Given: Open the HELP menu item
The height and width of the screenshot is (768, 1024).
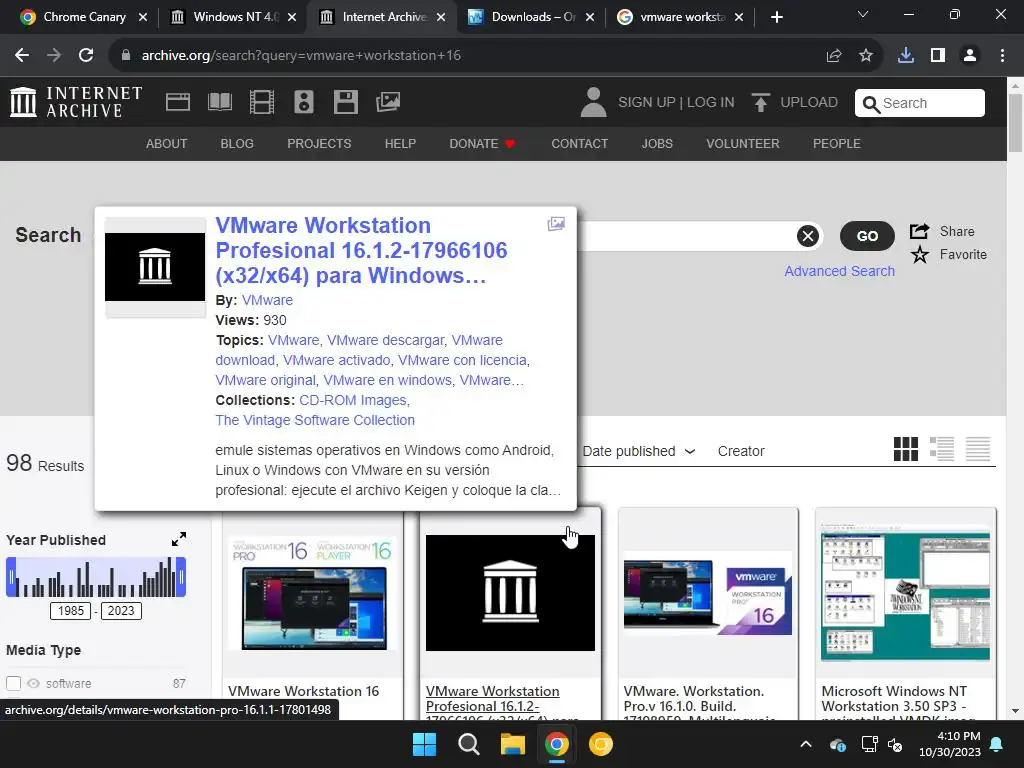Looking at the screenshot, I should [400, 144].
